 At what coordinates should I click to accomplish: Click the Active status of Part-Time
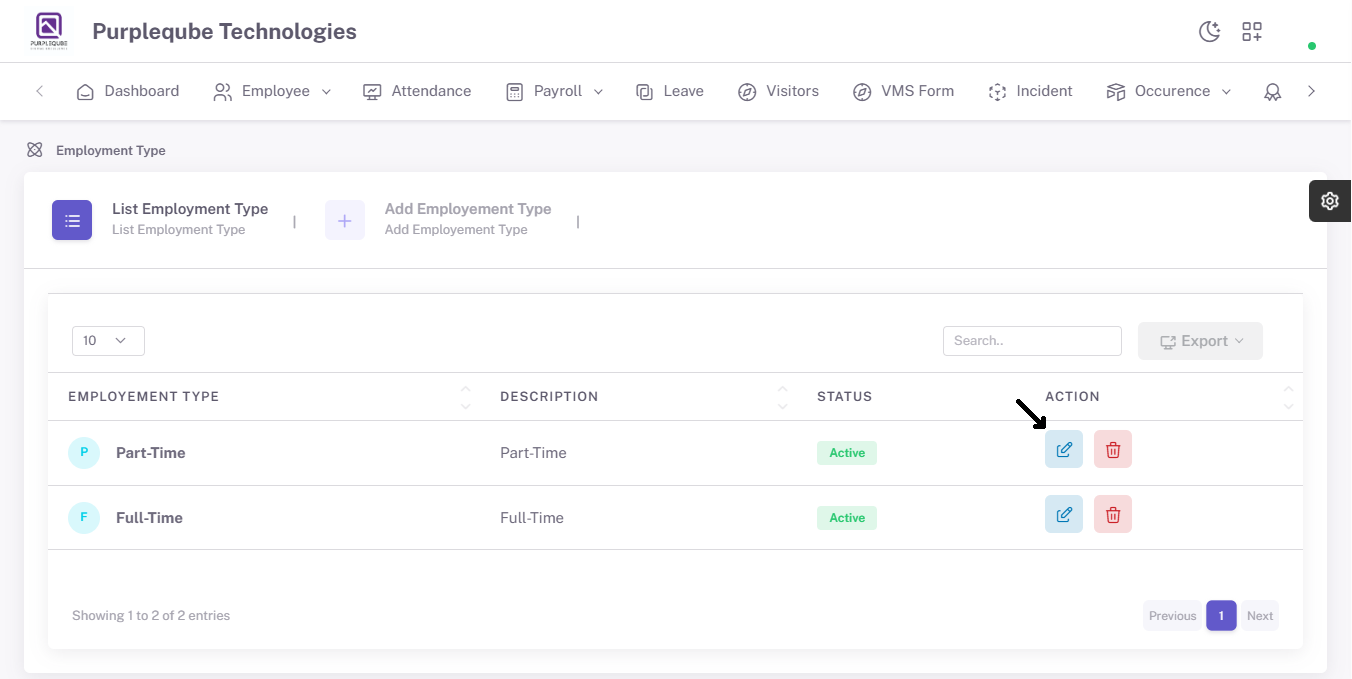click(x=847, y=453)
